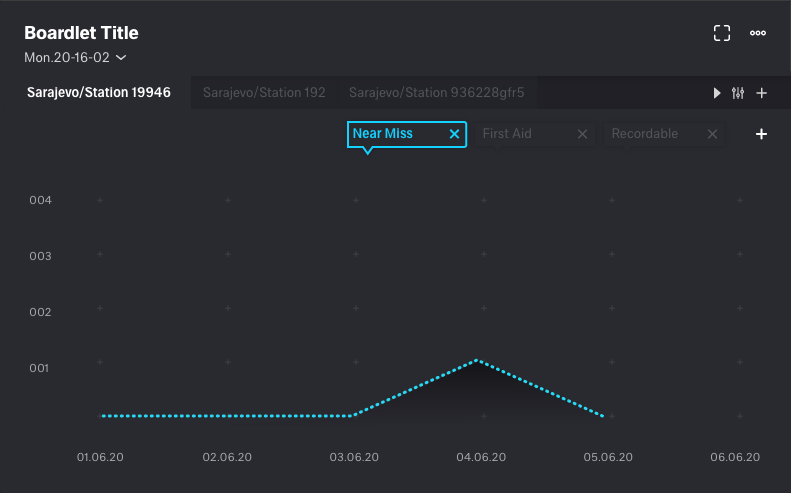Open the filter sliders settings icon
Image resolution: width=791 pixels, height=493 pixels.
[738, 93]
